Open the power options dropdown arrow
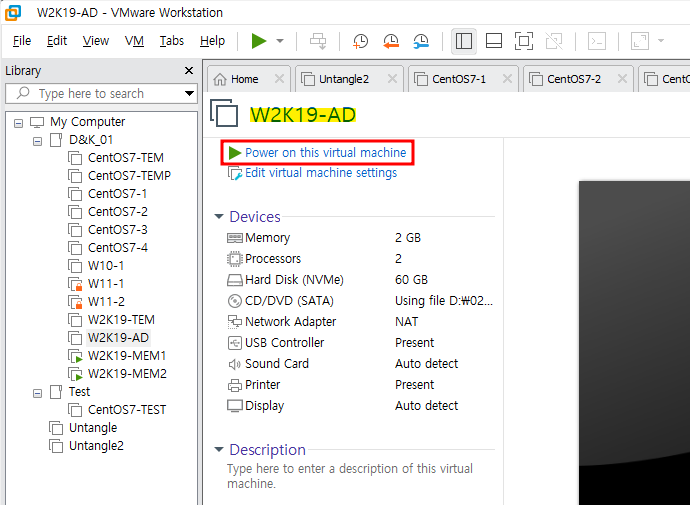Screen dimensions: 690x505 280,41
